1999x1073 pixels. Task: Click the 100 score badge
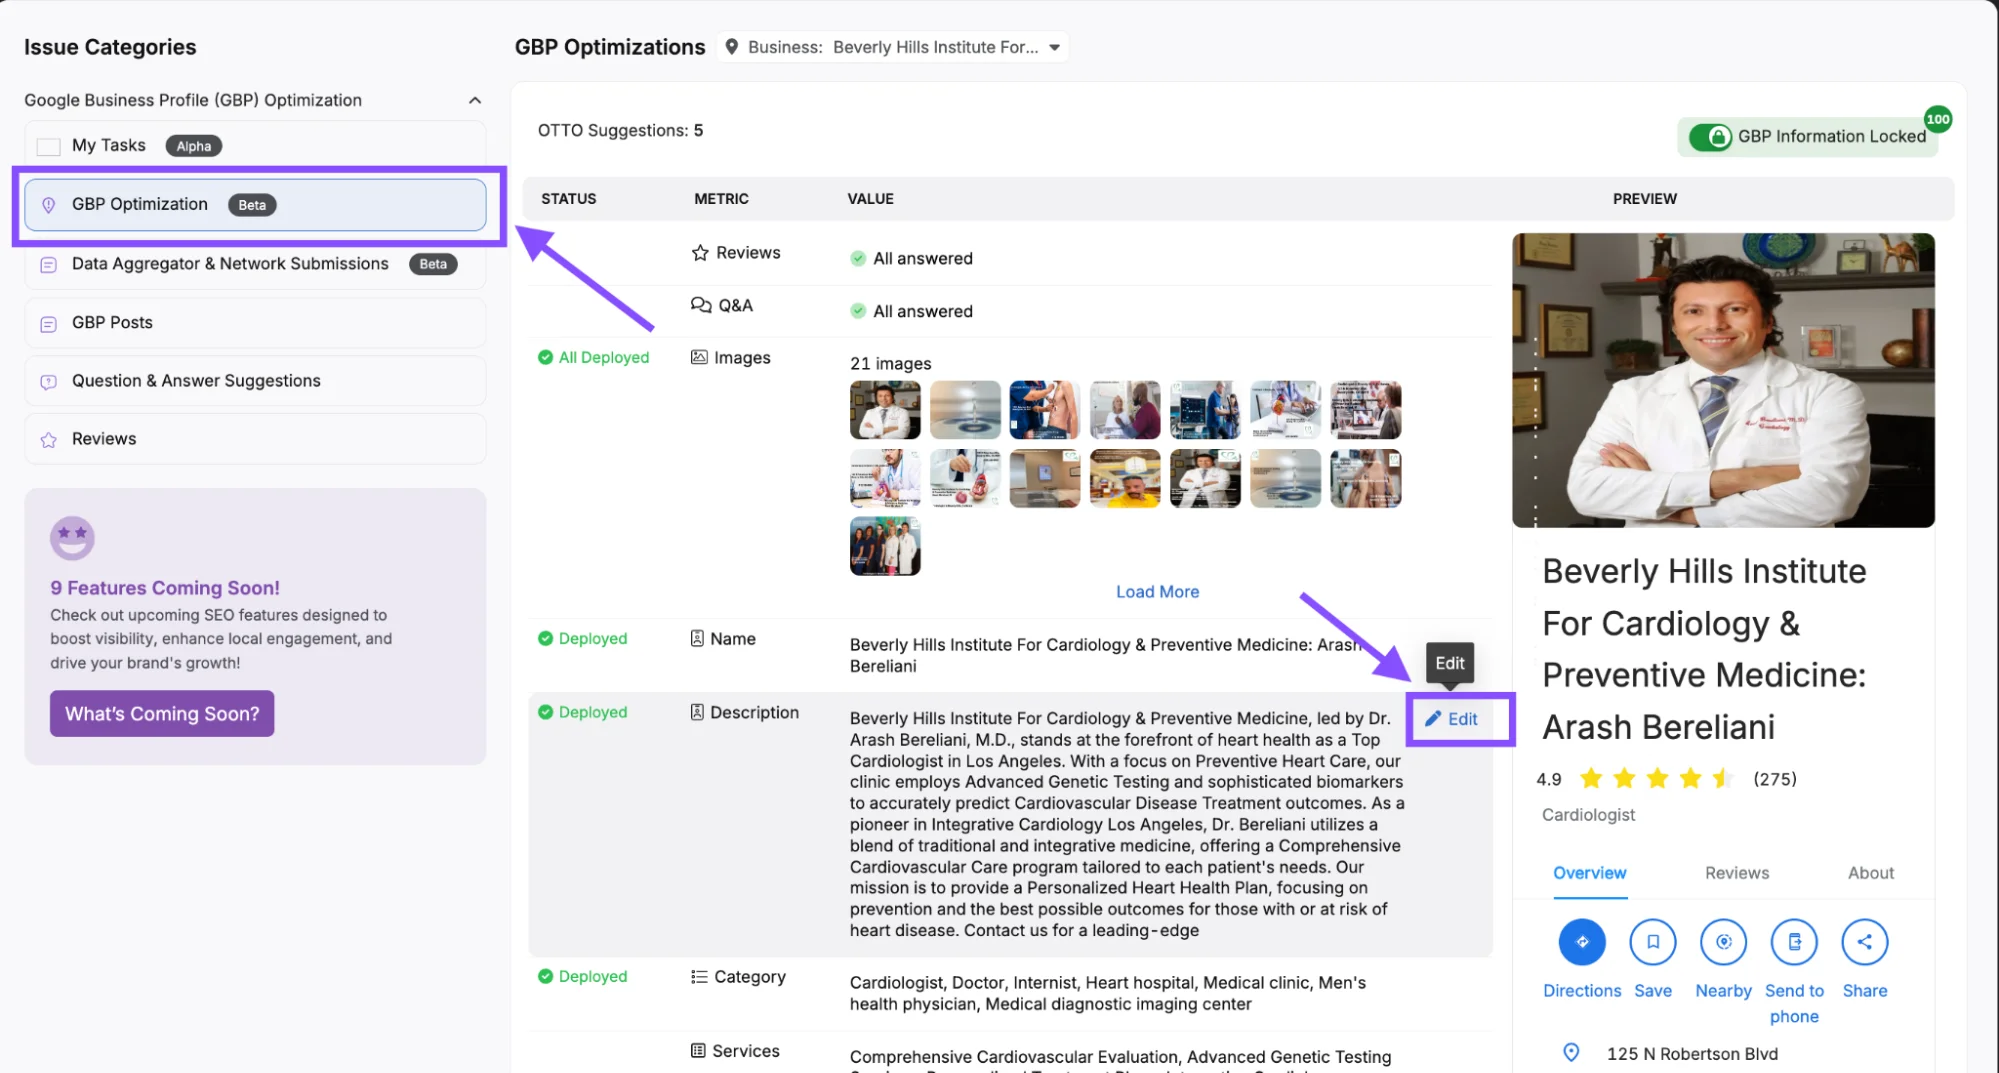click(1938, 119)
